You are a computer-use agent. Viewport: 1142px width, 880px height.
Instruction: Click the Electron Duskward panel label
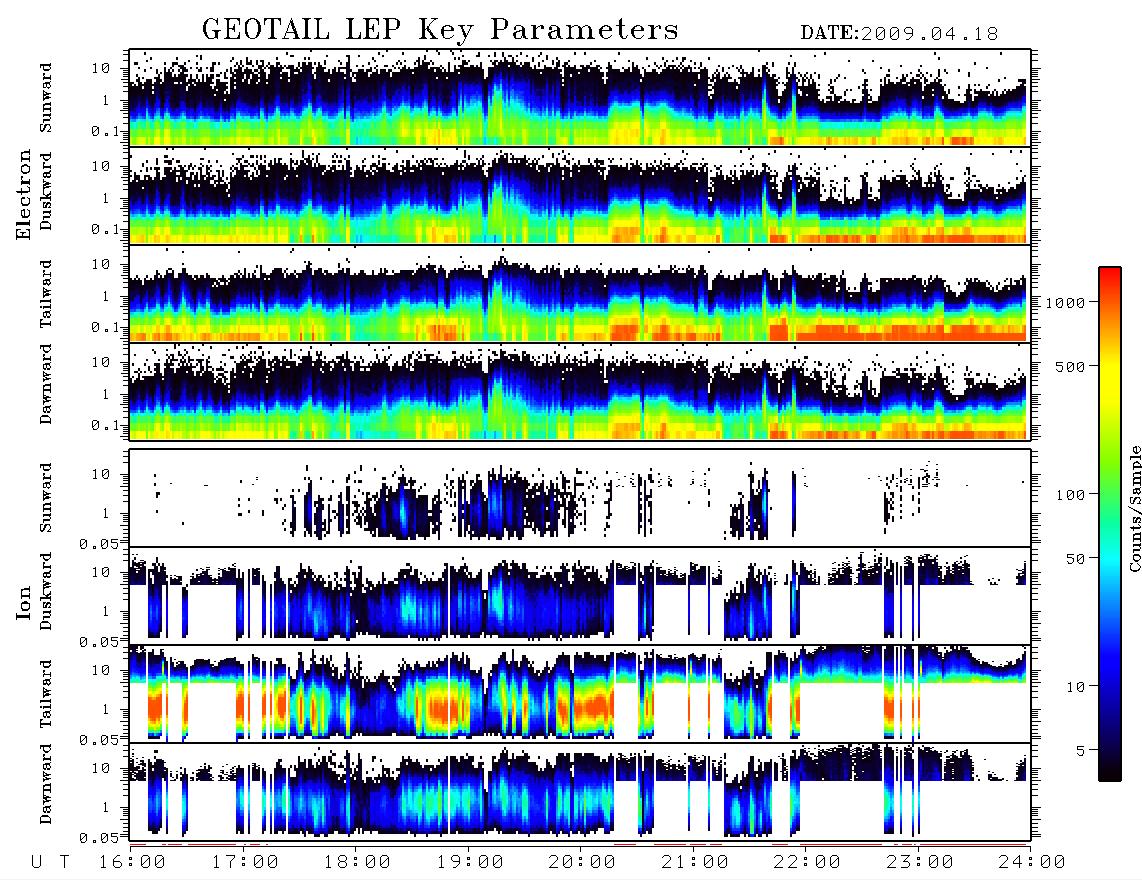(x=46, y=191)
